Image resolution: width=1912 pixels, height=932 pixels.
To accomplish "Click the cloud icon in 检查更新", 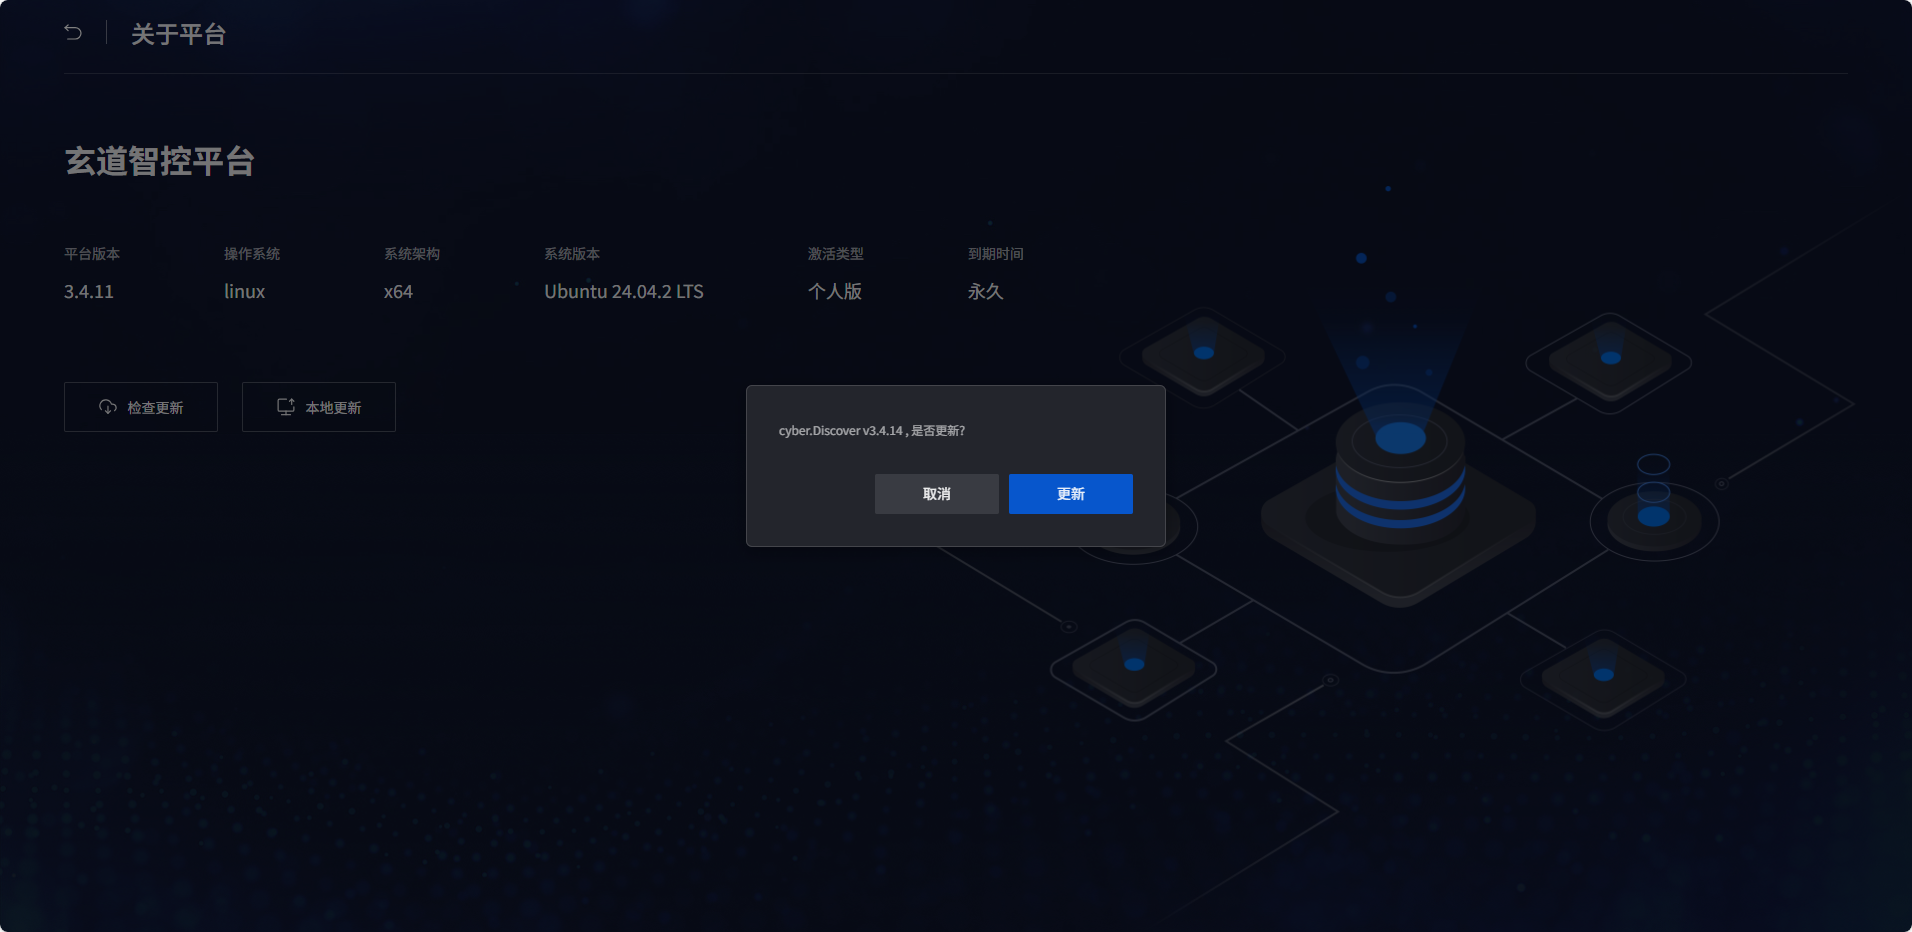I will [108, 407].
